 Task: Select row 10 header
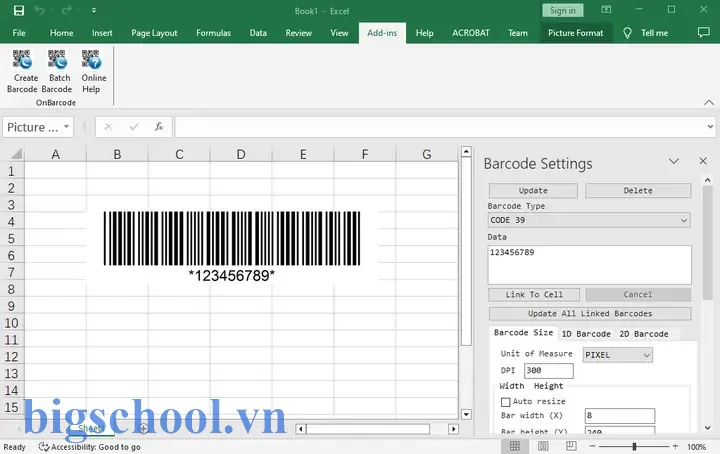11,323
